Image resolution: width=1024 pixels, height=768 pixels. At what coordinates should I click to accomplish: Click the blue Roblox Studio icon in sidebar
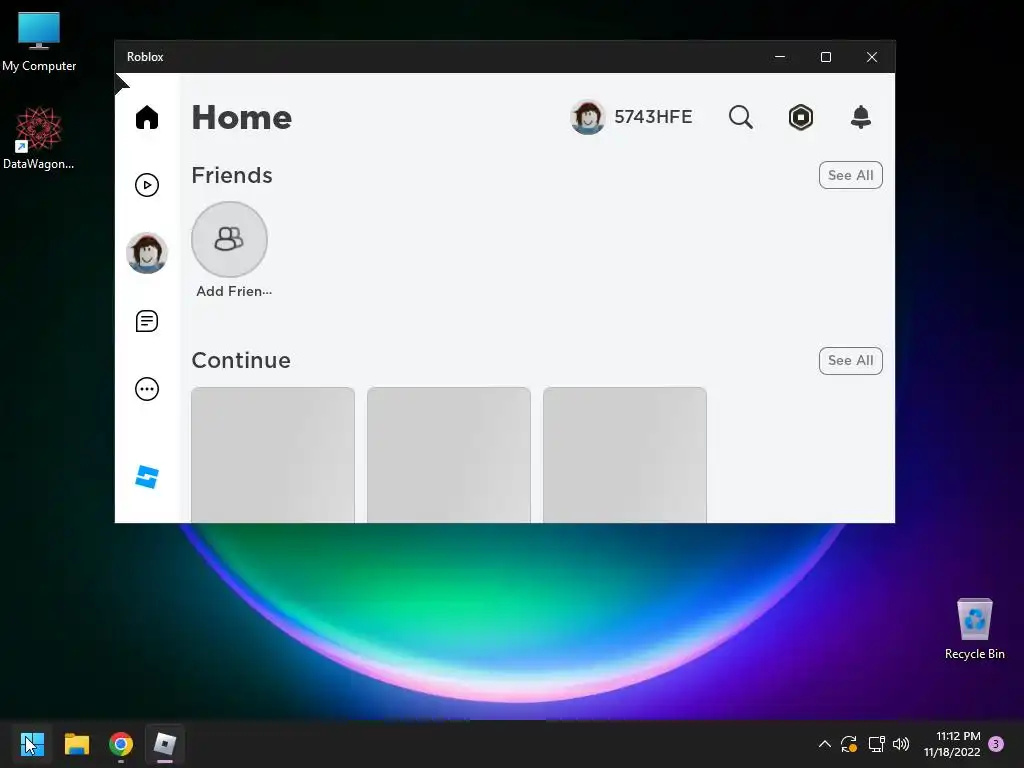[x=147, y=477]
